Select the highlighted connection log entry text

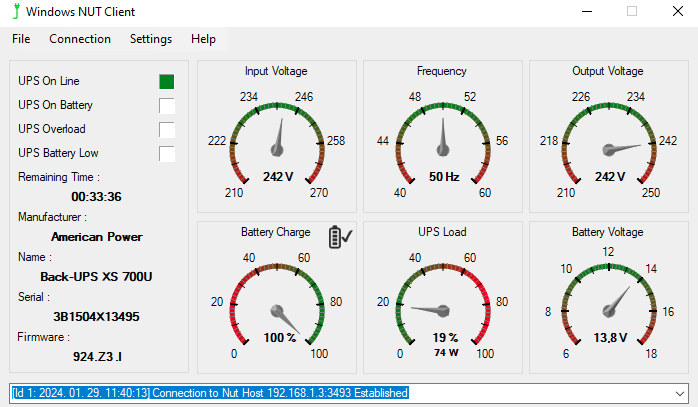click(210, 393)
